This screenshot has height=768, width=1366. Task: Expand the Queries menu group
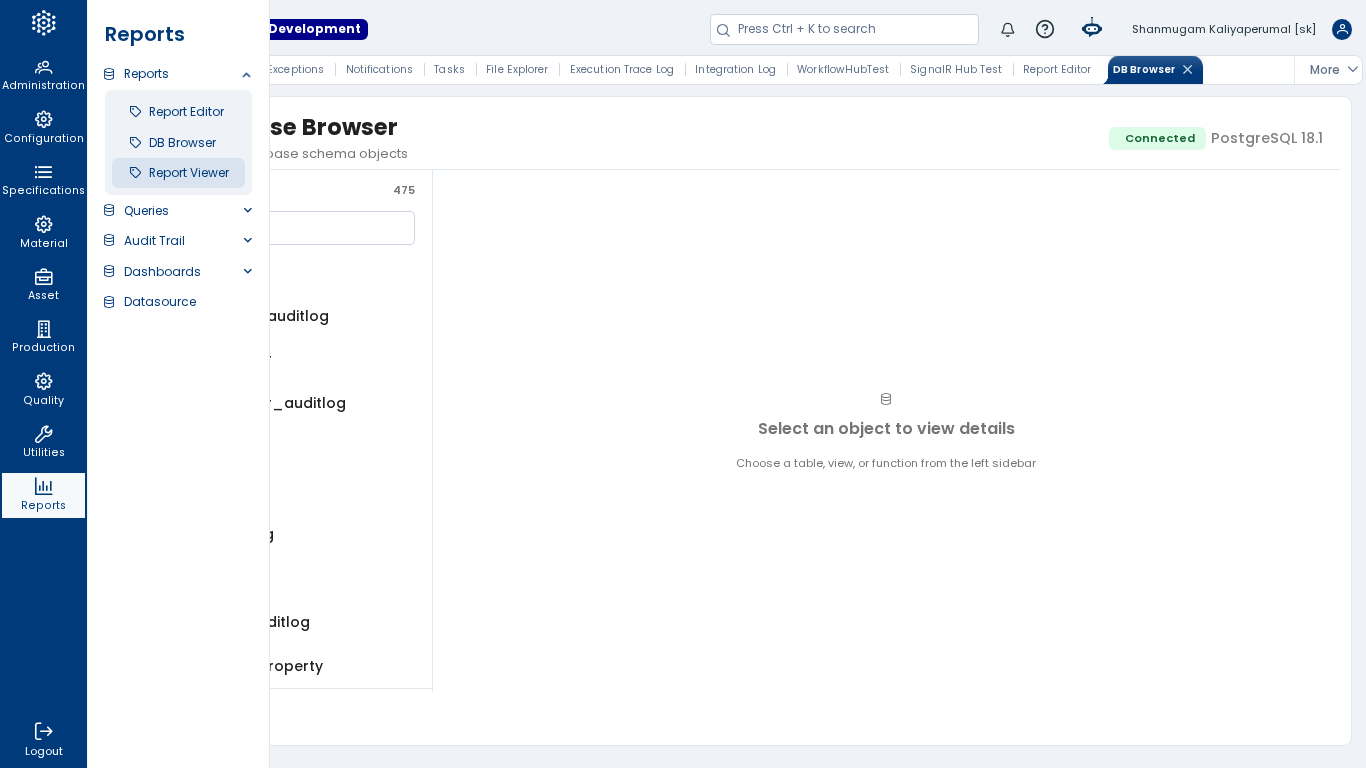[247, 211]
